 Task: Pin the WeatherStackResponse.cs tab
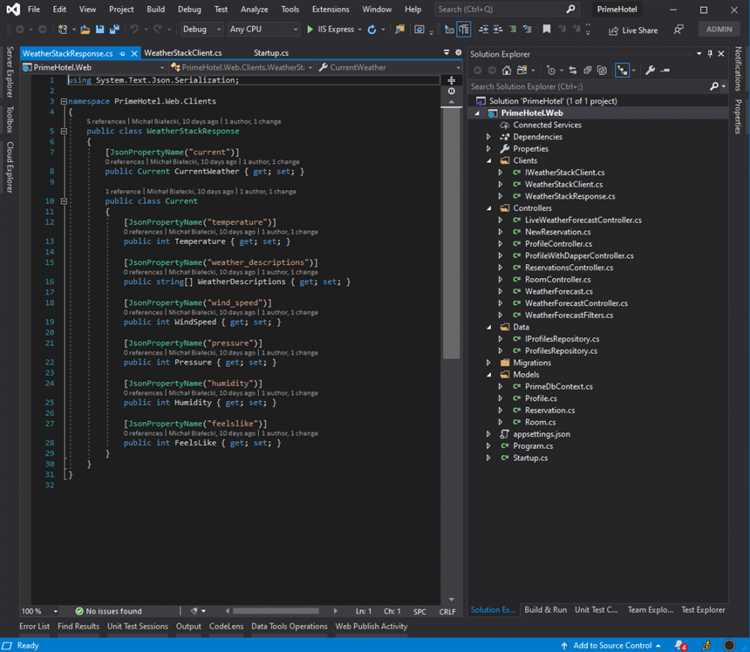pyautogui.click(x=123, y=54)
